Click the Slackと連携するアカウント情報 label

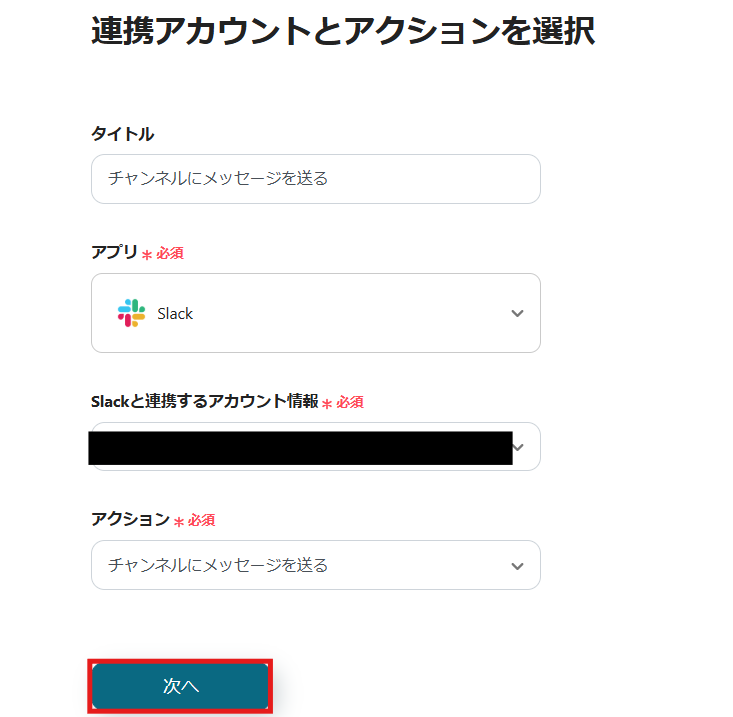[x=204, y=401]
